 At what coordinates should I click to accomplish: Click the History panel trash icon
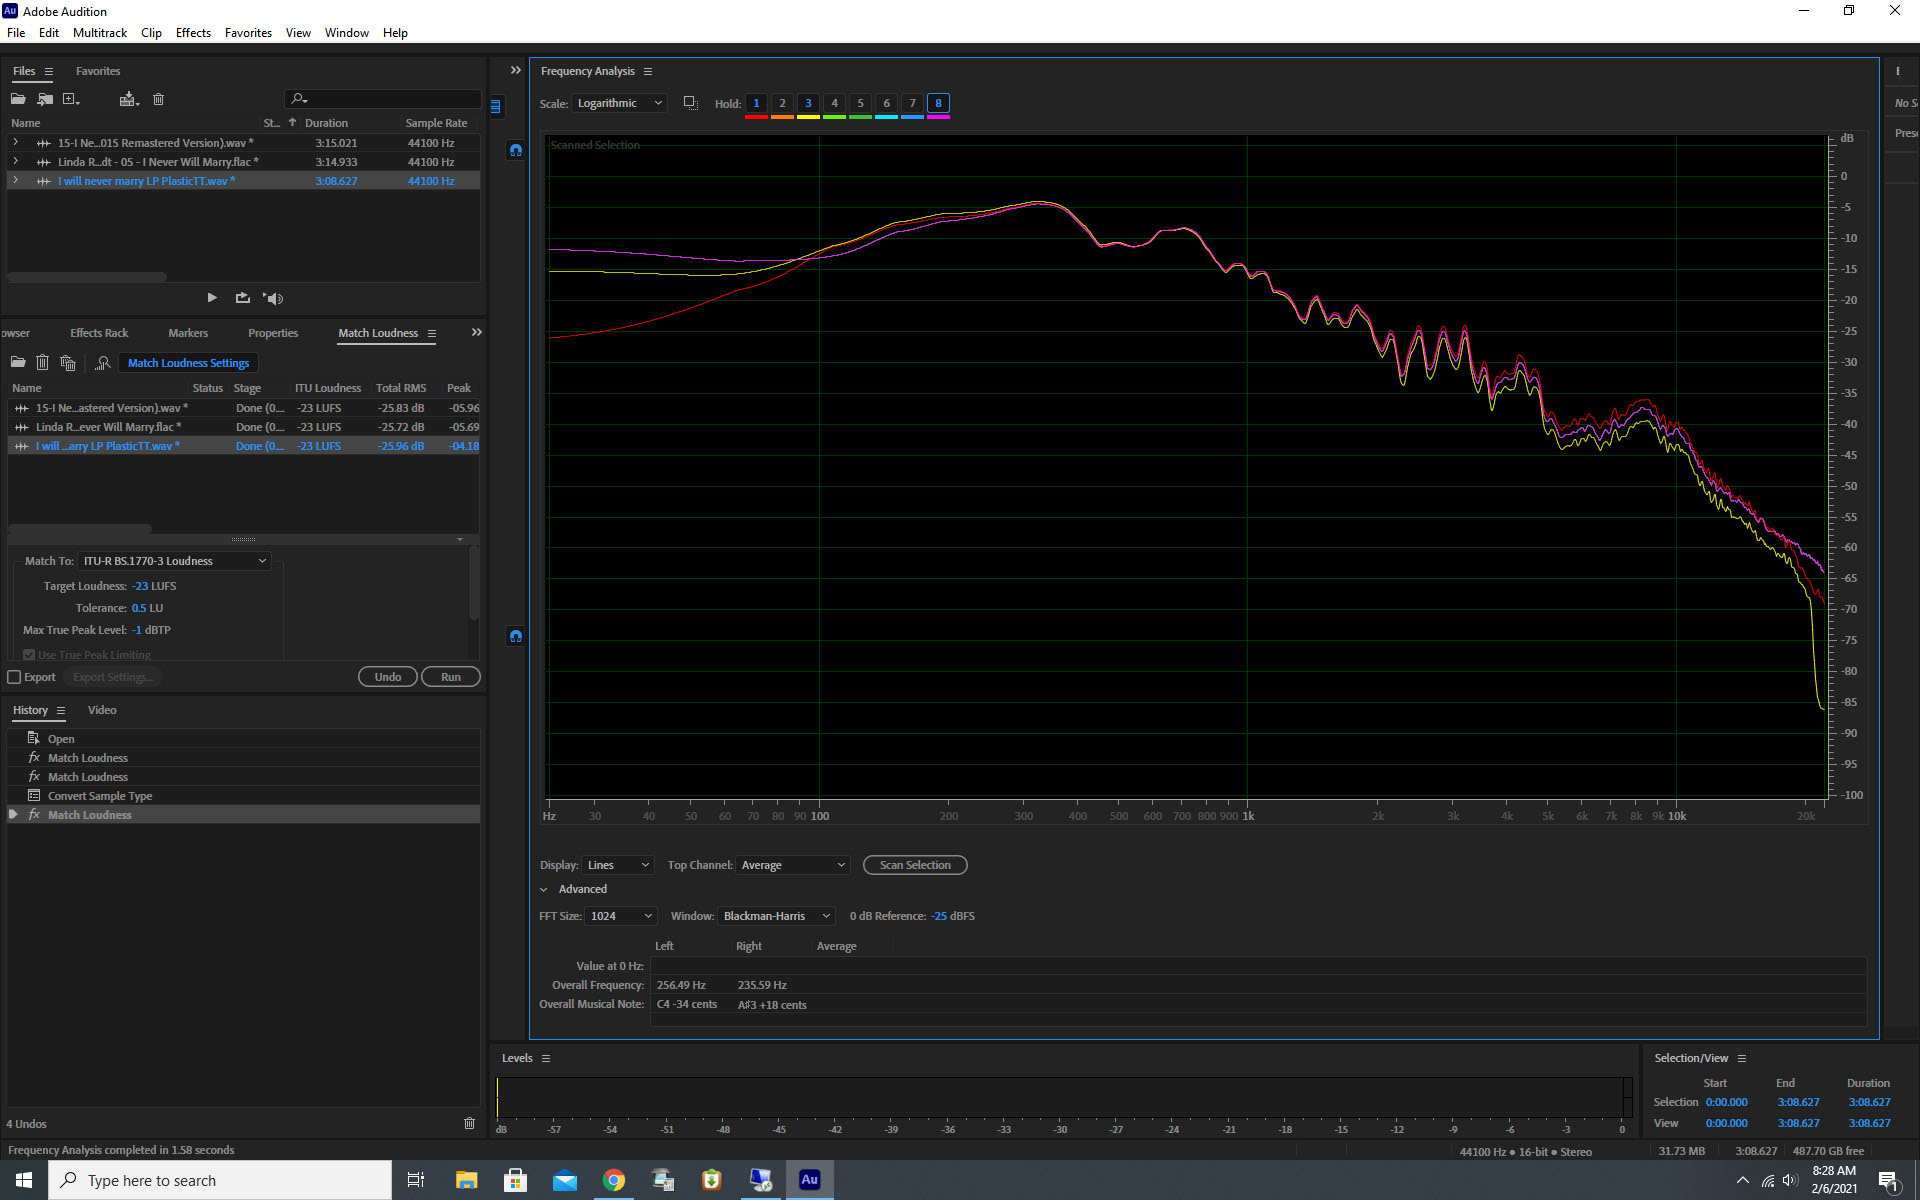pyautogui.click(x=469, y=1123)
